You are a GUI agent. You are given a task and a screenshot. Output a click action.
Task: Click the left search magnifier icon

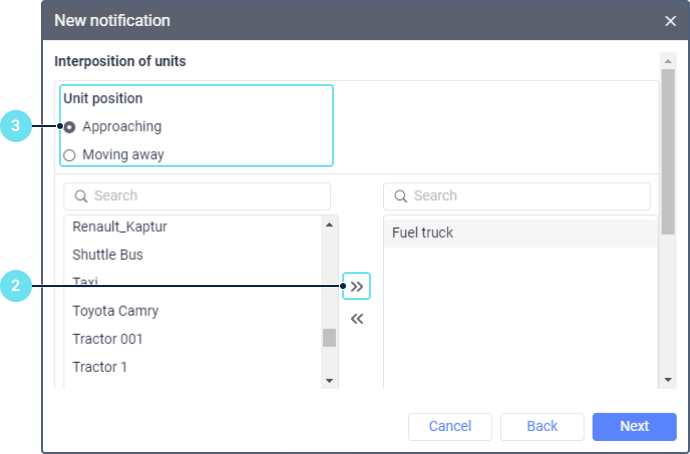80,196
